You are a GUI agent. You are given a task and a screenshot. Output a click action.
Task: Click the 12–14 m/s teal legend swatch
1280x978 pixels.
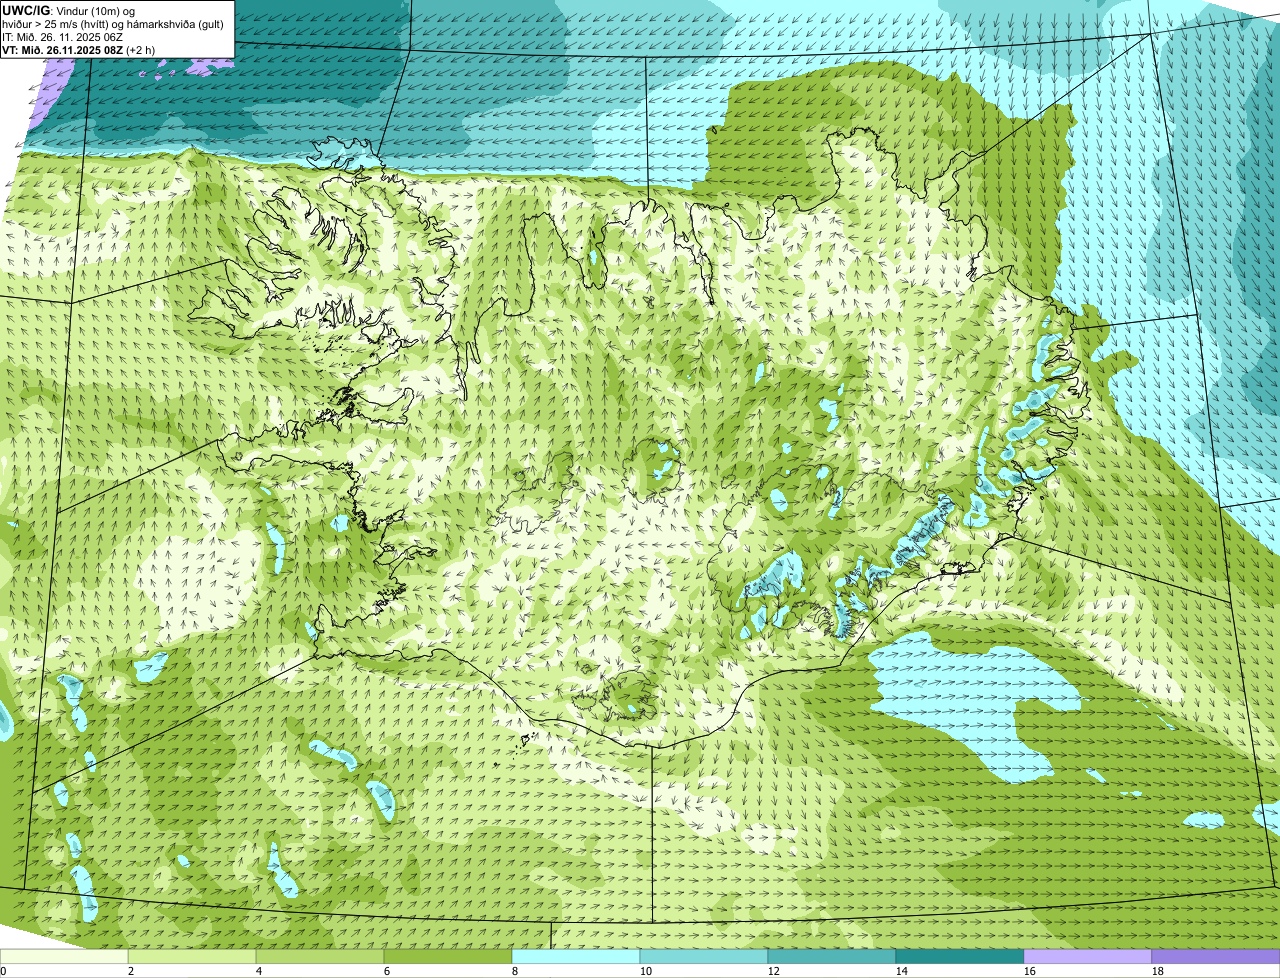(x=832, y=957)
